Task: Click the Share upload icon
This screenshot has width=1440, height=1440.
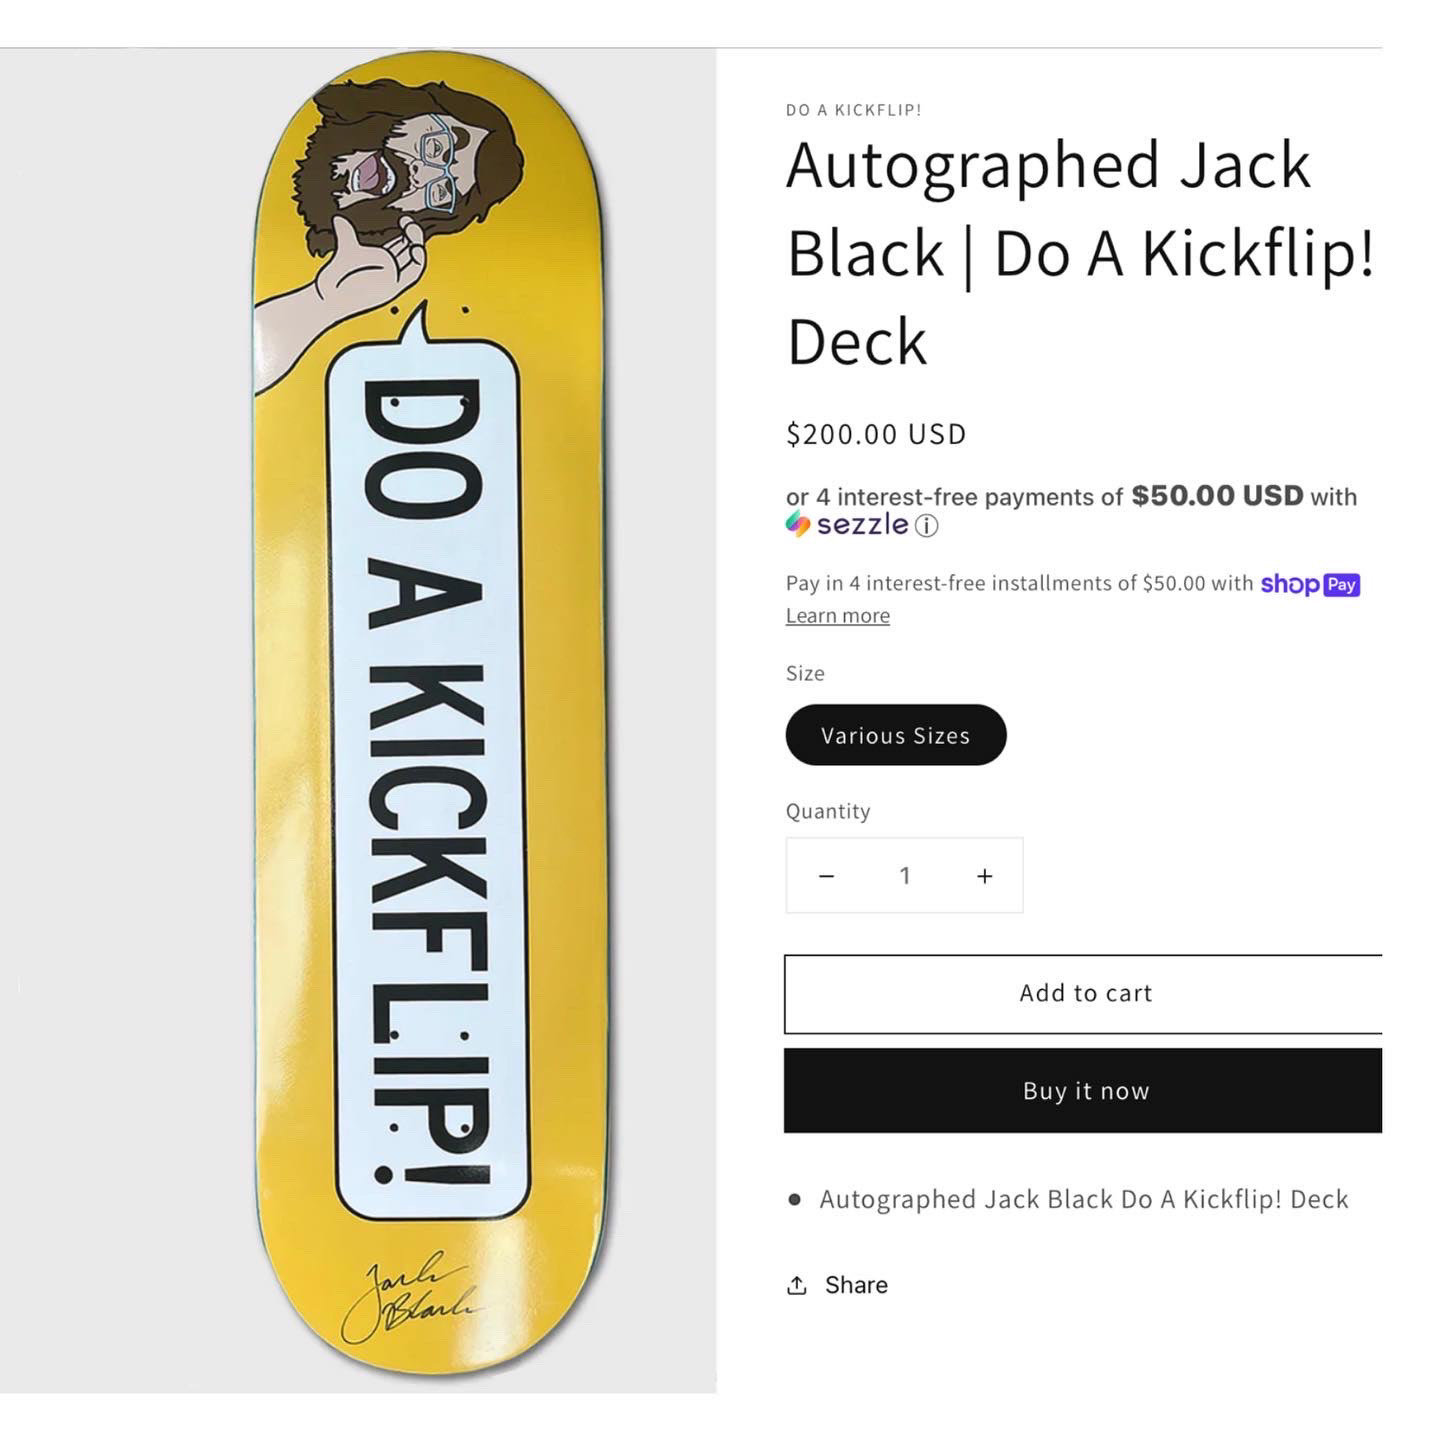Action: tap(797, 1285)
